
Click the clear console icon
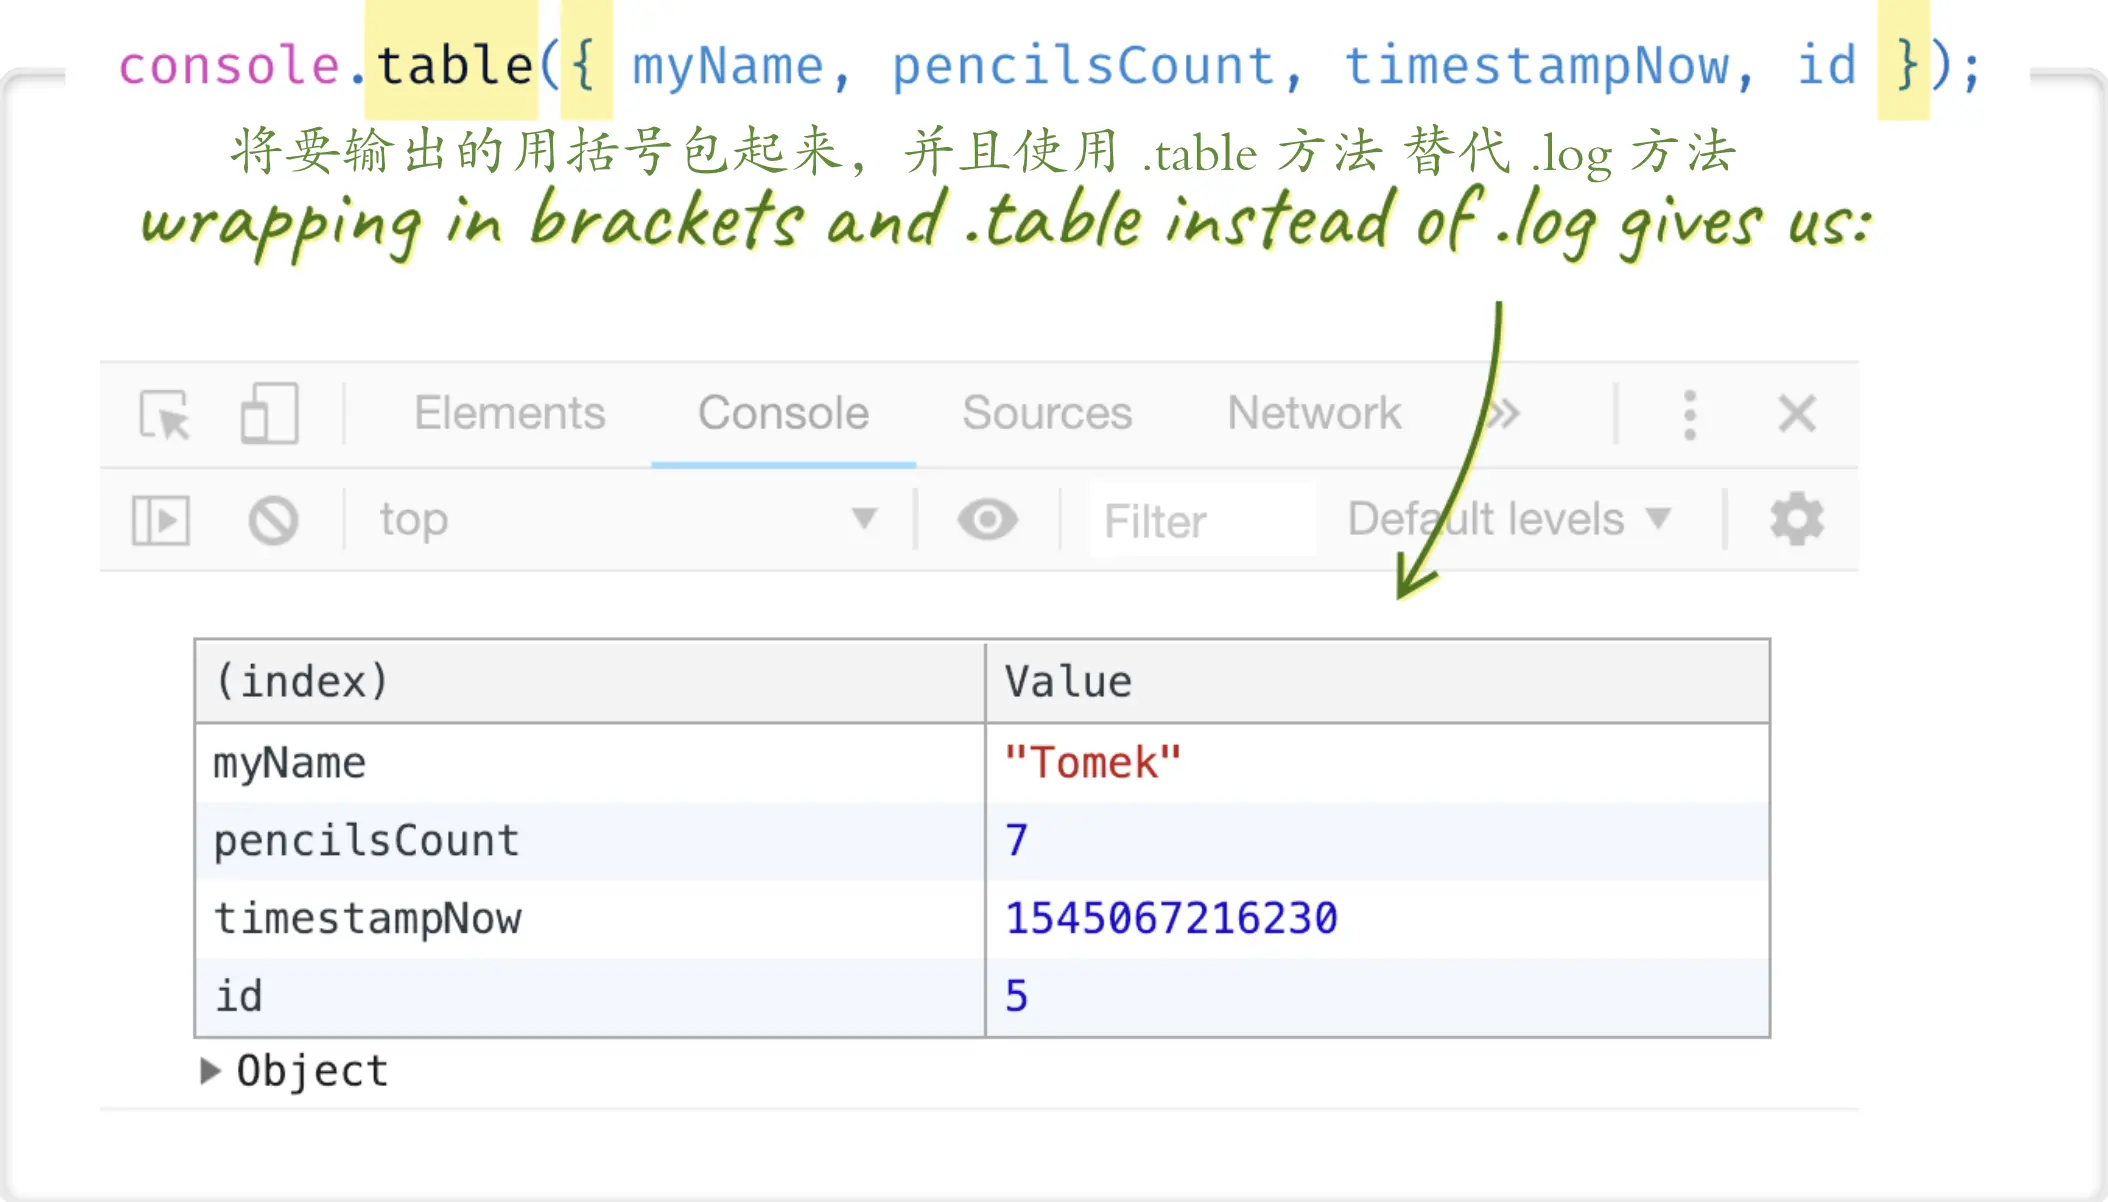(273, 520)
